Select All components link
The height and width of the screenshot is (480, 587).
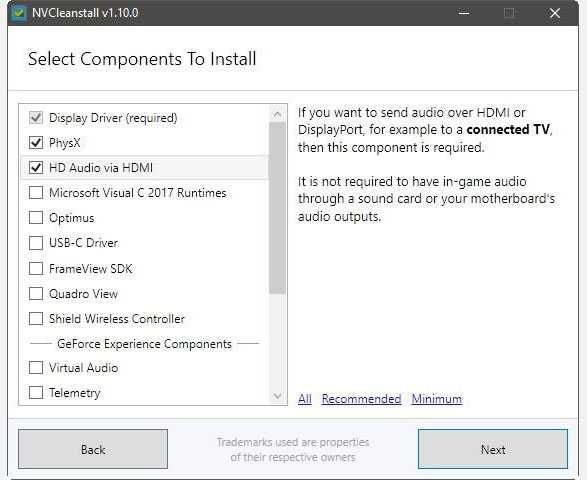pos(305,399)
